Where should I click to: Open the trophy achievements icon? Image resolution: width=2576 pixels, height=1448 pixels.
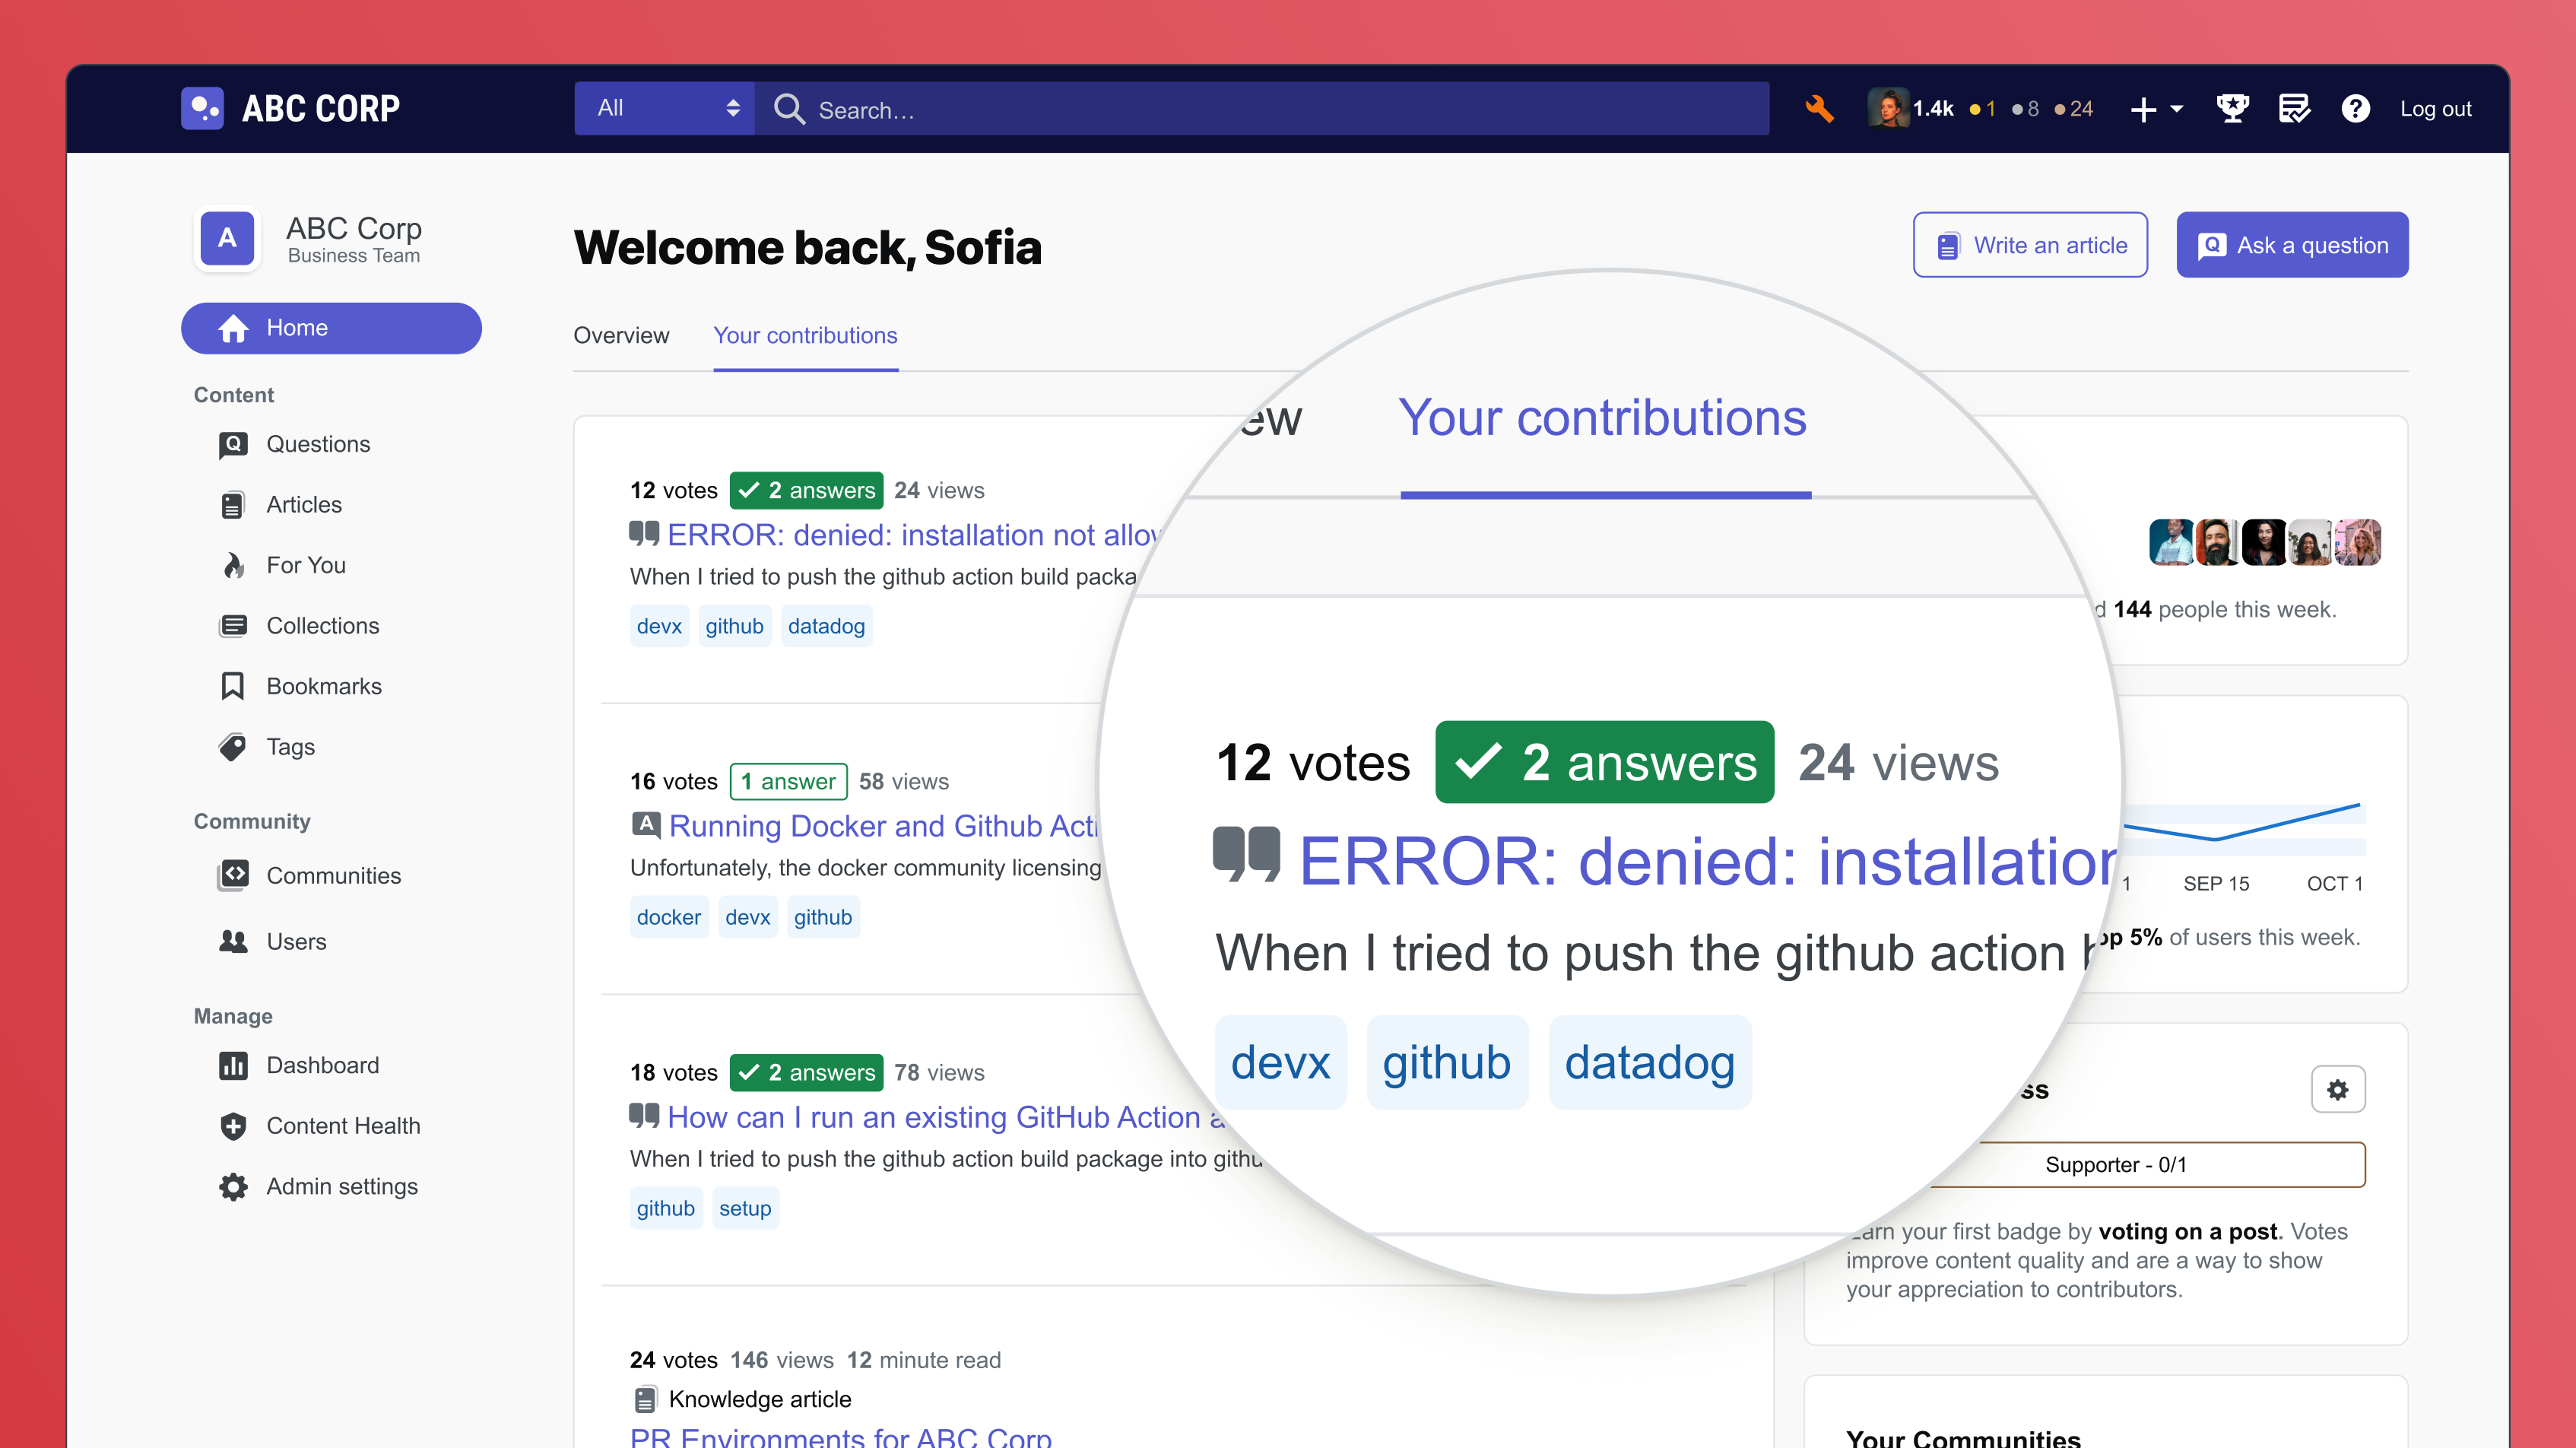coord(2232,108)
